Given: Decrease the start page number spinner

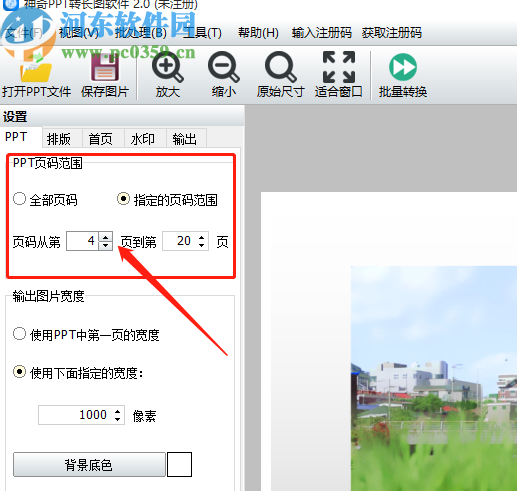Looking at the screenshot, I should [106, 245].
